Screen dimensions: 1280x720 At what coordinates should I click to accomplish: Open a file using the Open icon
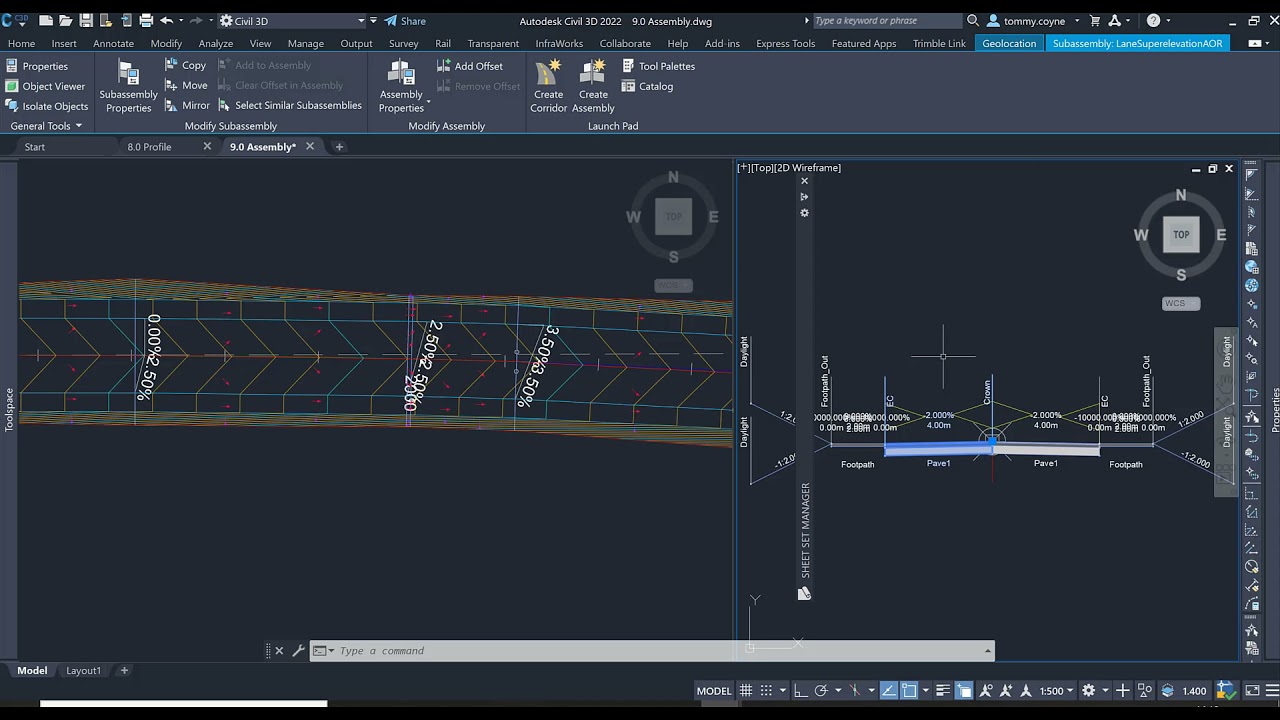coord(66,20)
